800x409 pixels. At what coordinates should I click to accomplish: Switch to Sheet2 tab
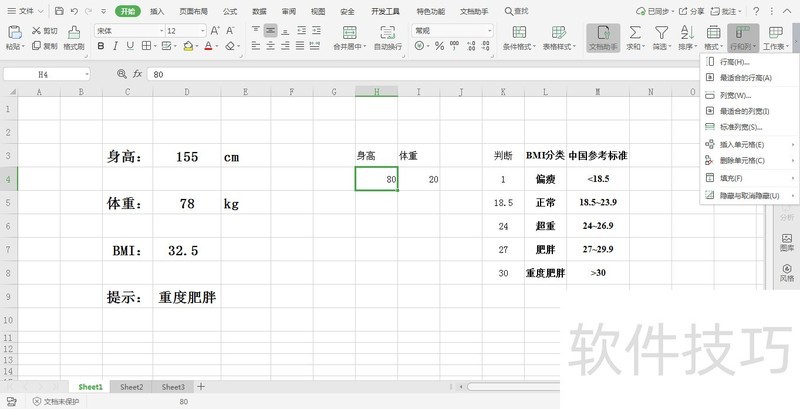(x=132, y=387)
